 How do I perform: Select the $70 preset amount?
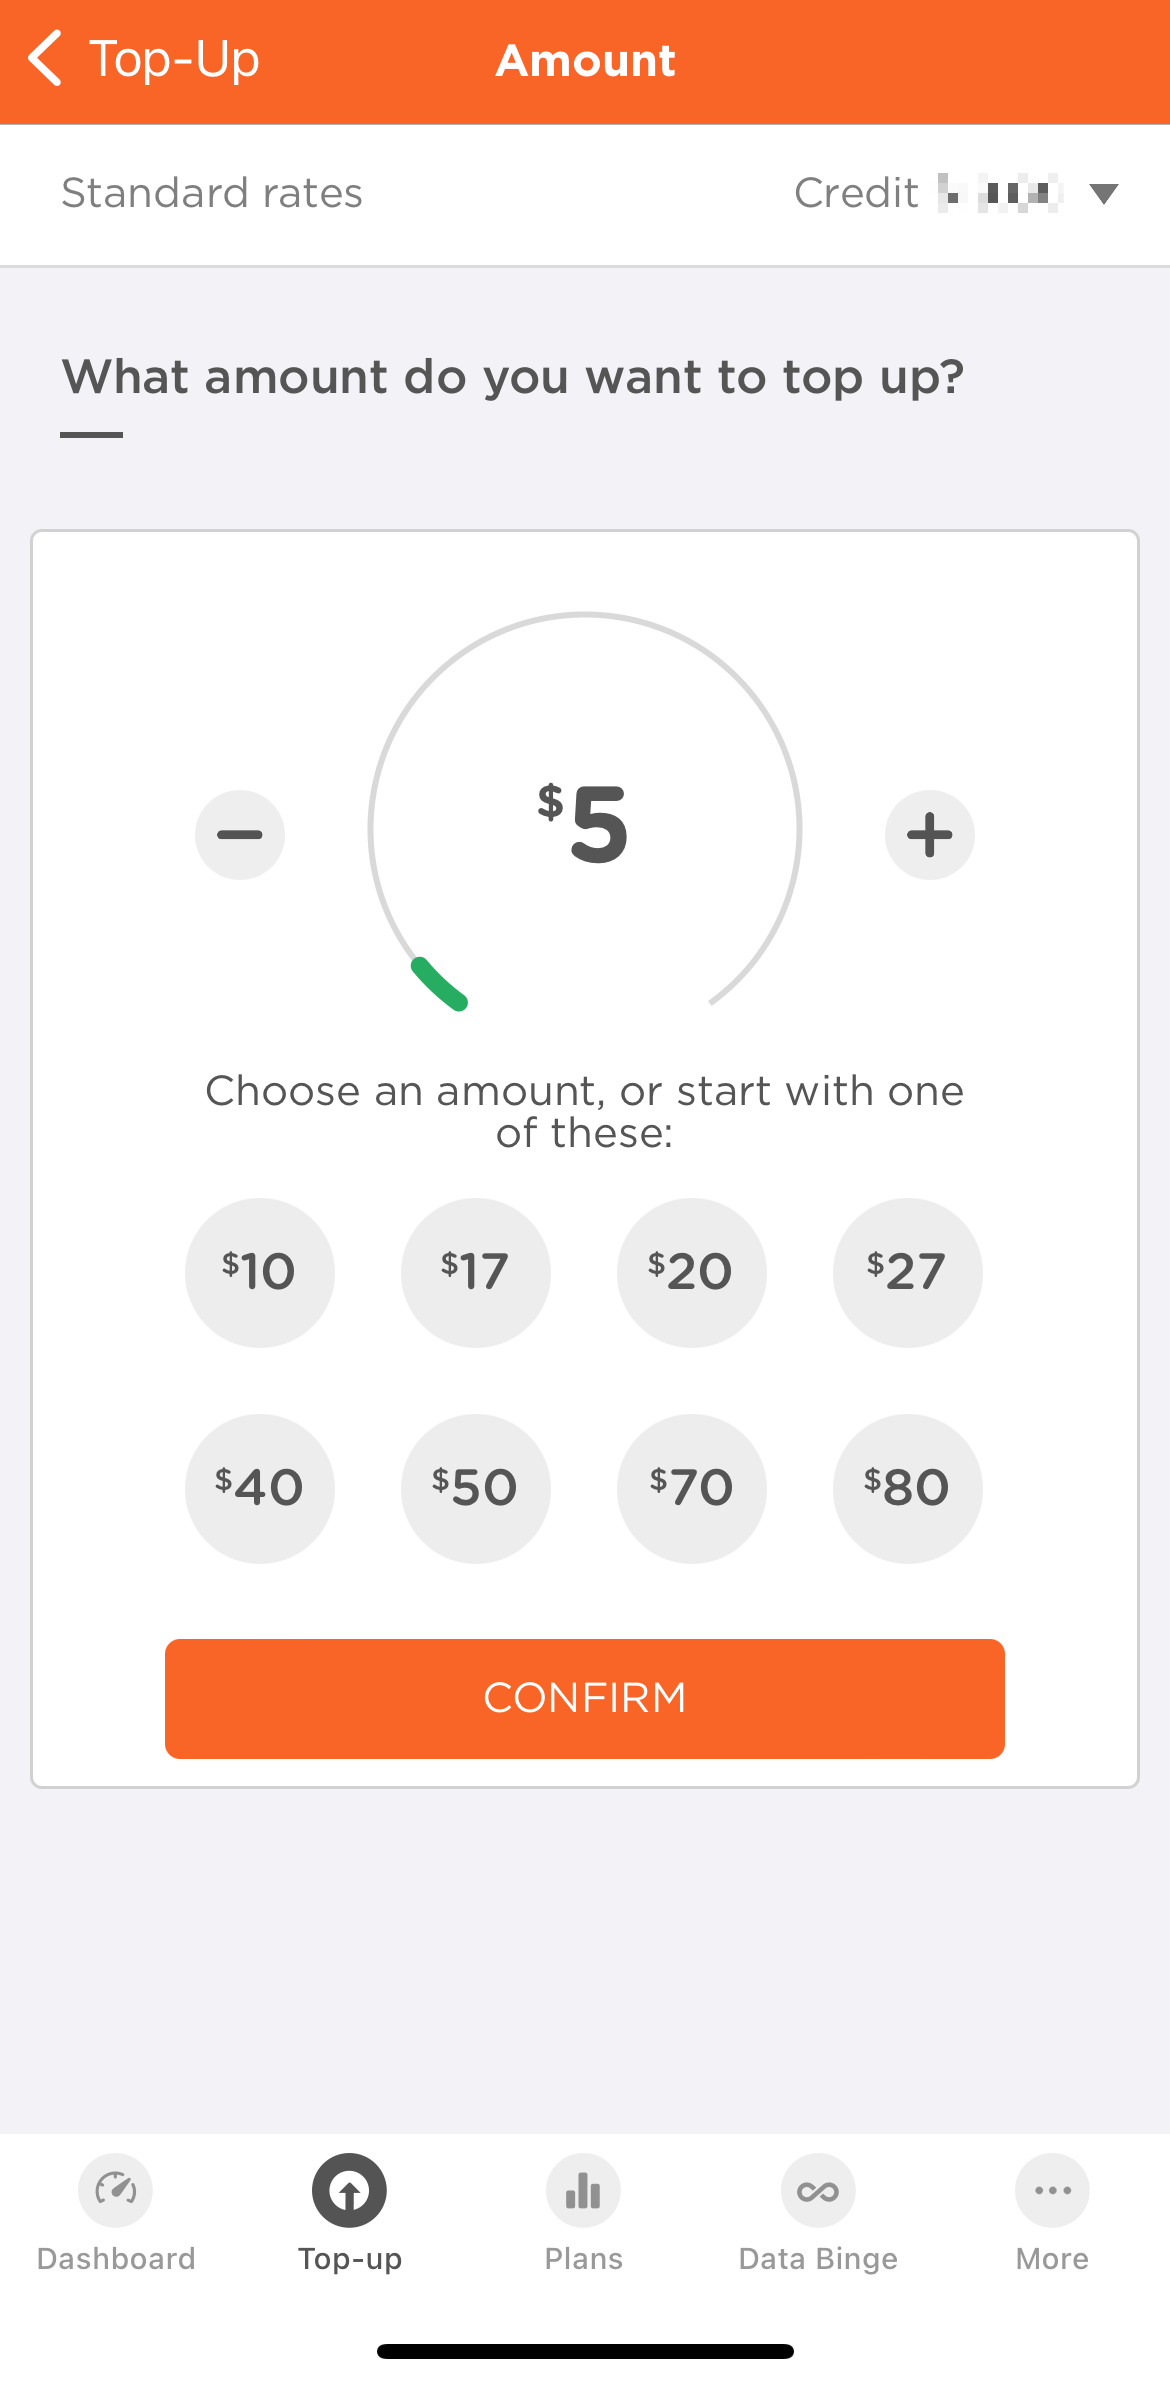(x=692, y=1488)
